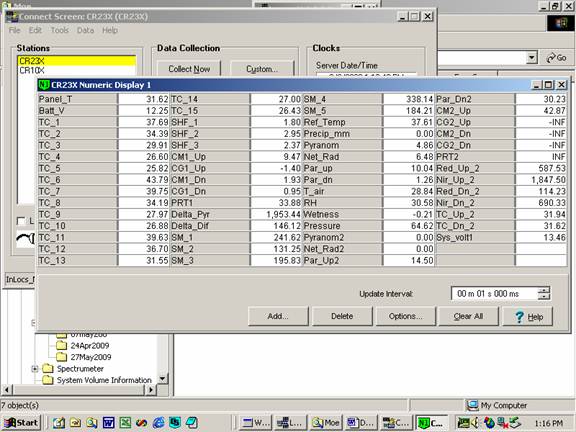Viewport: 576px width, 432px height.
Task: Select the System Volume Information folder
Action: (104, 380)
